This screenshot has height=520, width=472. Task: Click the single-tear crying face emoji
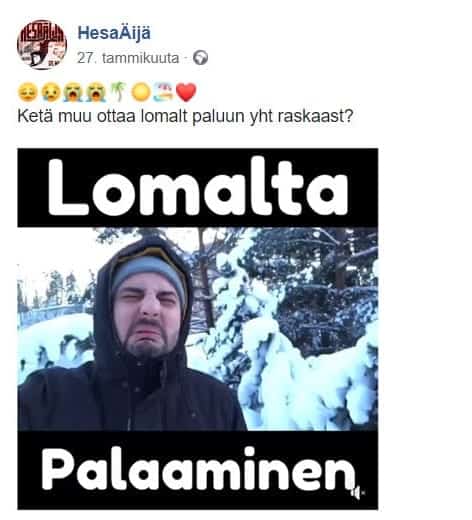pos(51,93)
